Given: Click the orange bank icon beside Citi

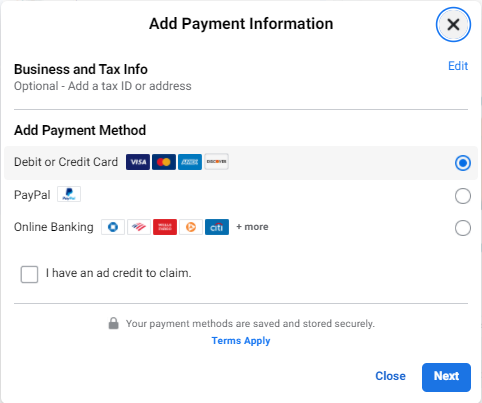Looking at the screenshot, I should [191, 227].
